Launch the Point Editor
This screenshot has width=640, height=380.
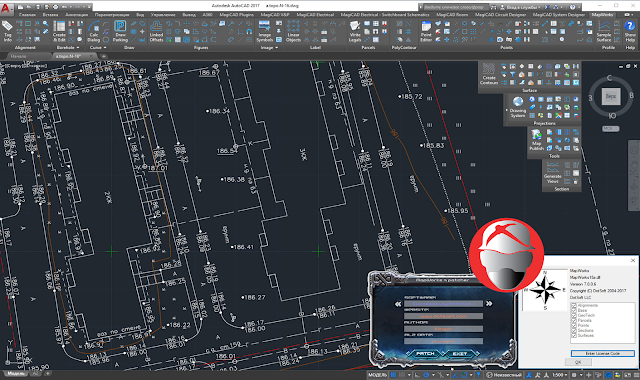(426, 31)
